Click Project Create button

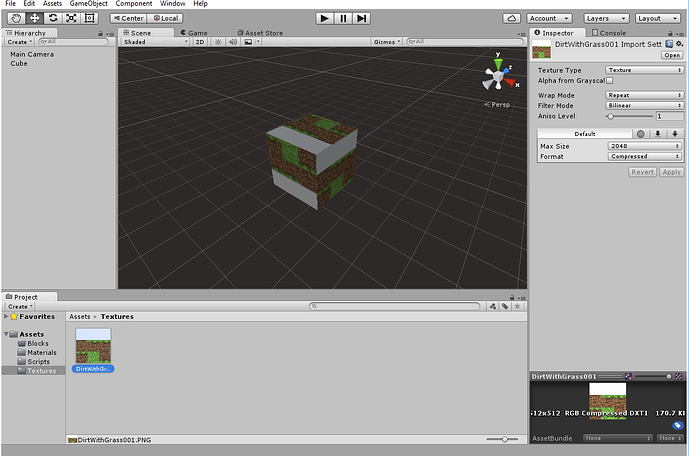point(20,307)
